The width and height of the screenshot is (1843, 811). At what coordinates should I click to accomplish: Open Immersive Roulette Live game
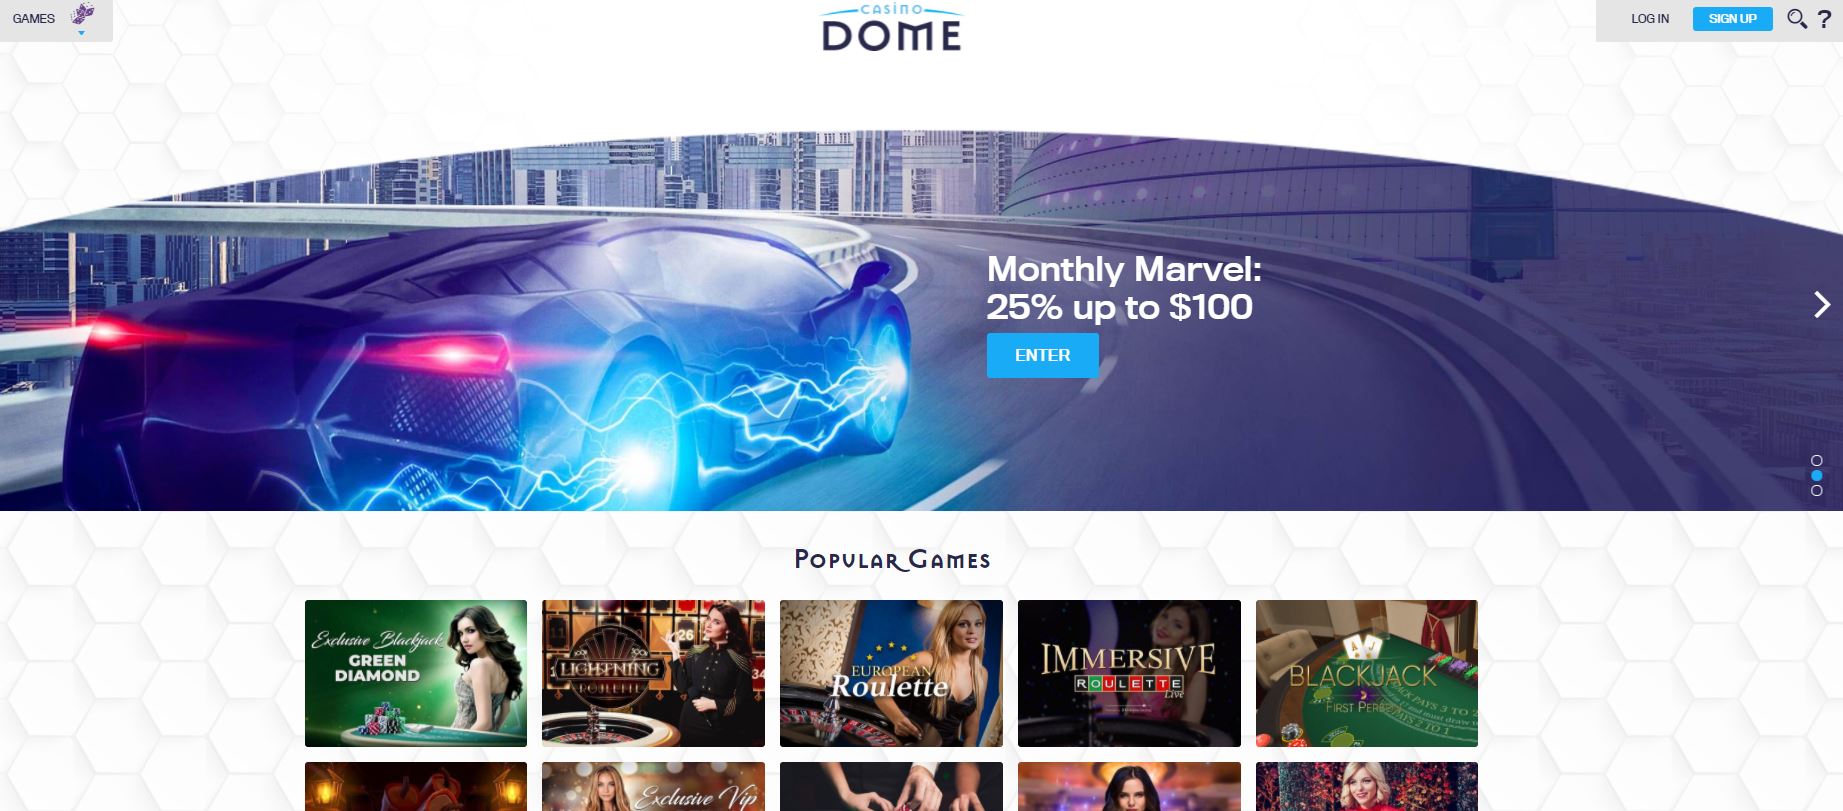tap(1129, 673)
